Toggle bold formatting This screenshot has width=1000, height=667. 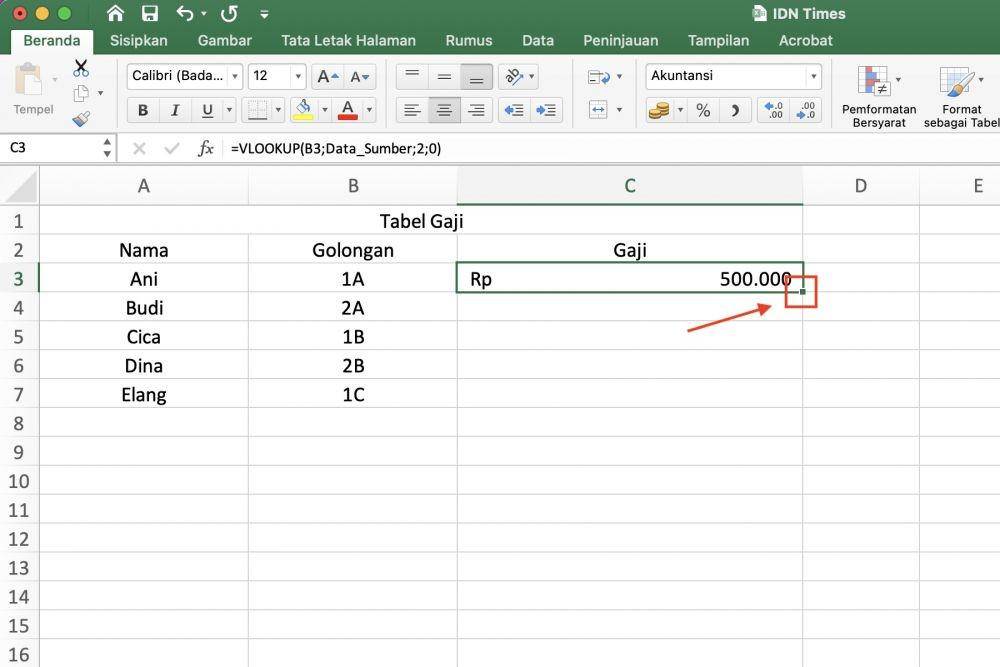(143, 110)
